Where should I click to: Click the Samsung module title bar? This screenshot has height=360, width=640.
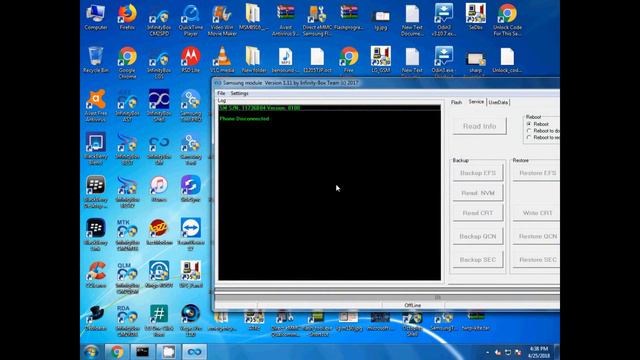[x=386, y=83]
